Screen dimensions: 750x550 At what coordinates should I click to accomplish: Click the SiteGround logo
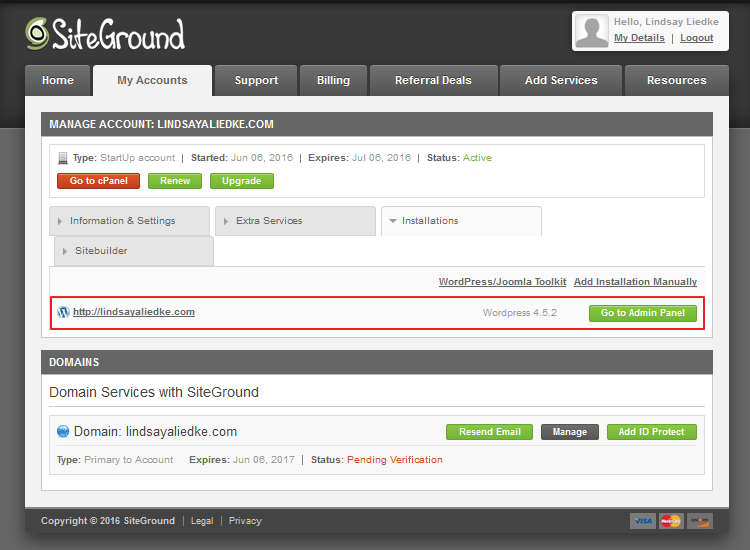coord(105,34)
